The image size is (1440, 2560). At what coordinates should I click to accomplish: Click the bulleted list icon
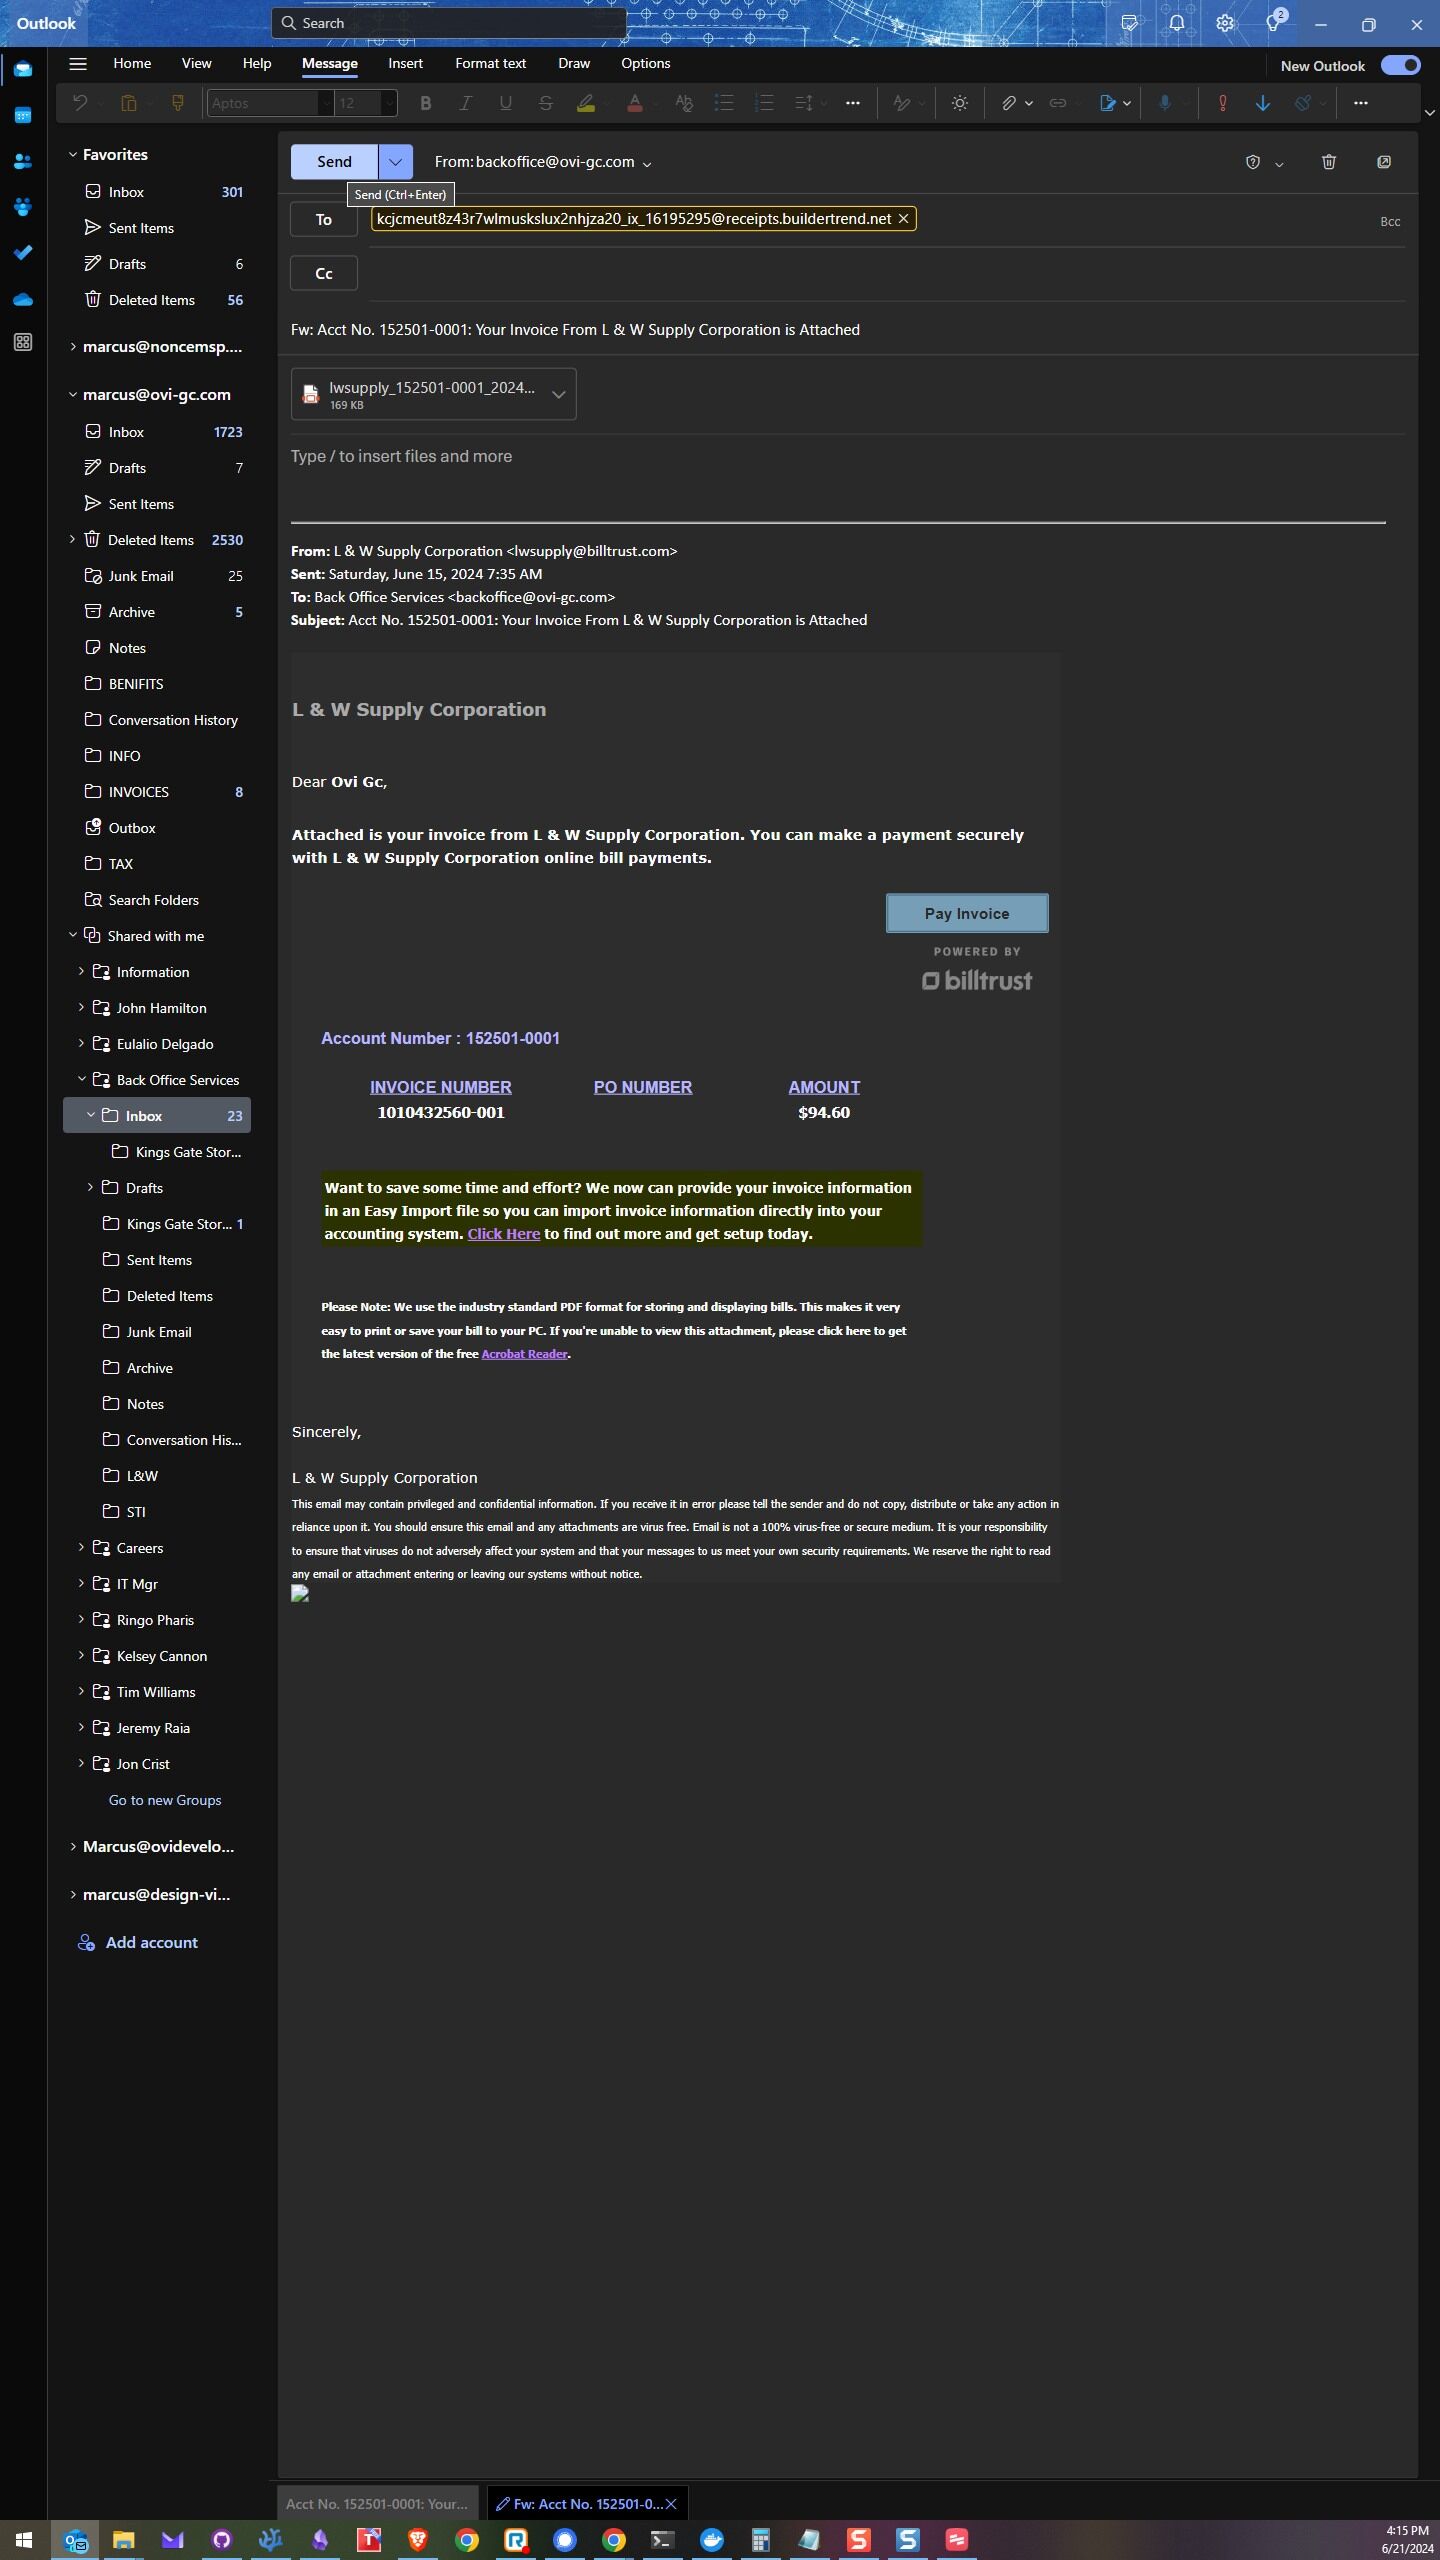coord(724,103)
